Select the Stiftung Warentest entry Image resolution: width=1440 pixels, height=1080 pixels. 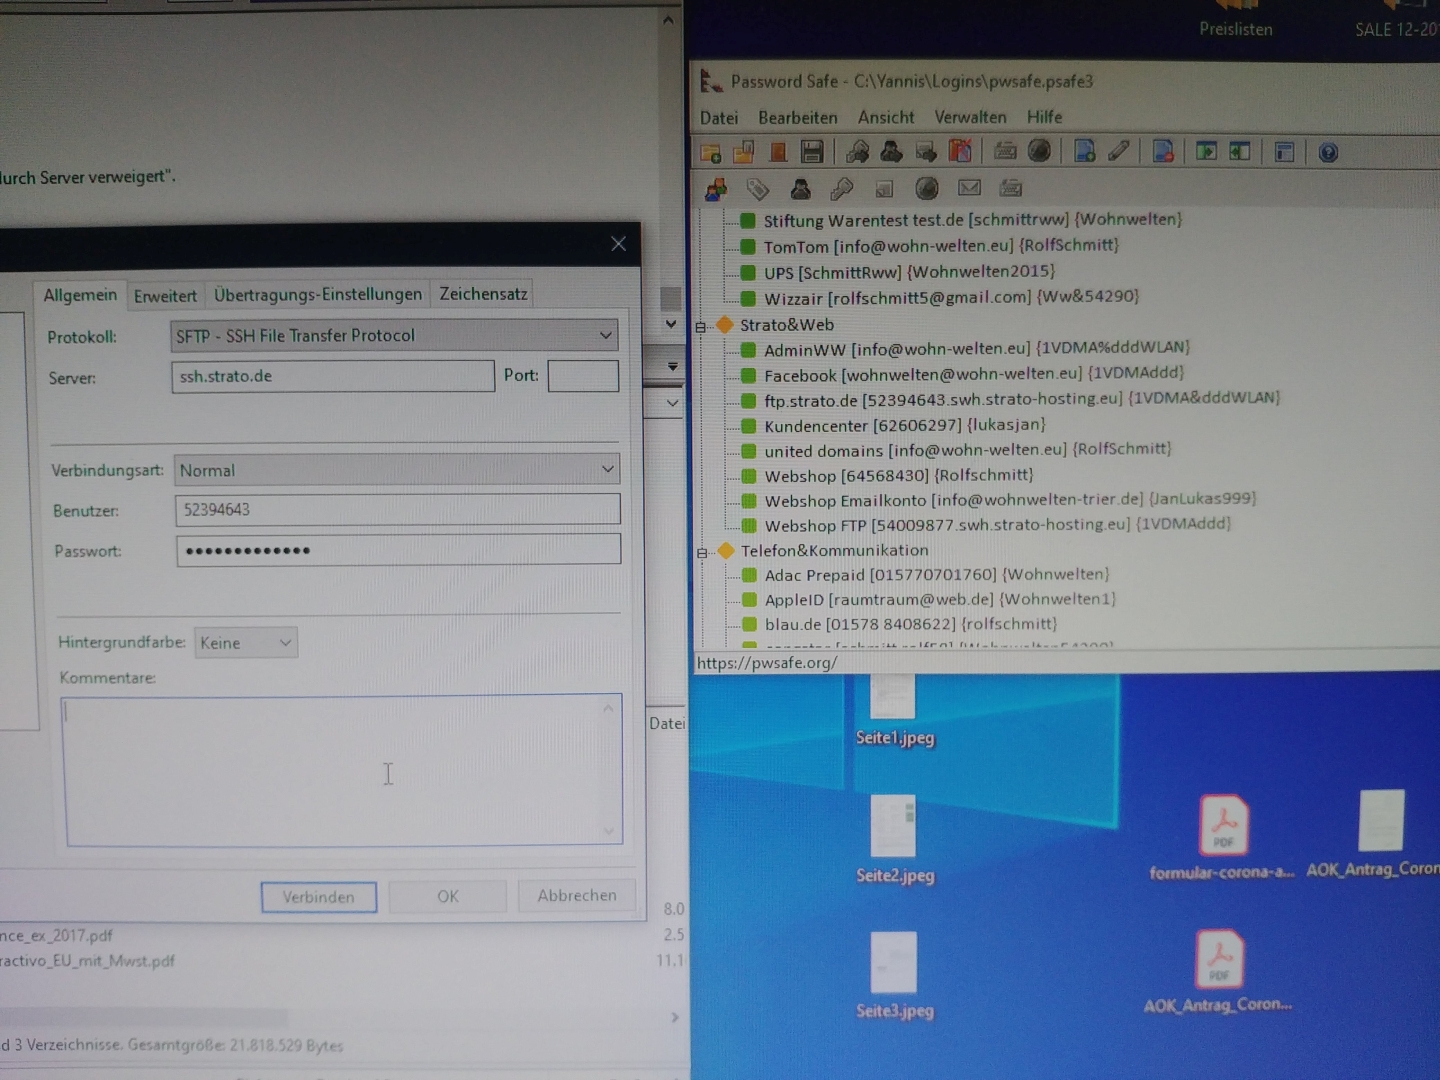click(960, 220)
